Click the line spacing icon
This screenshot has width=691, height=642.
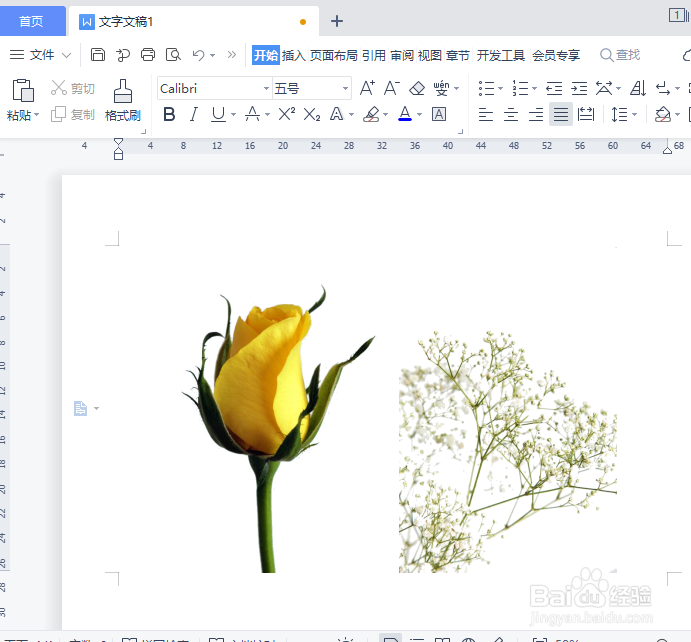619,115
